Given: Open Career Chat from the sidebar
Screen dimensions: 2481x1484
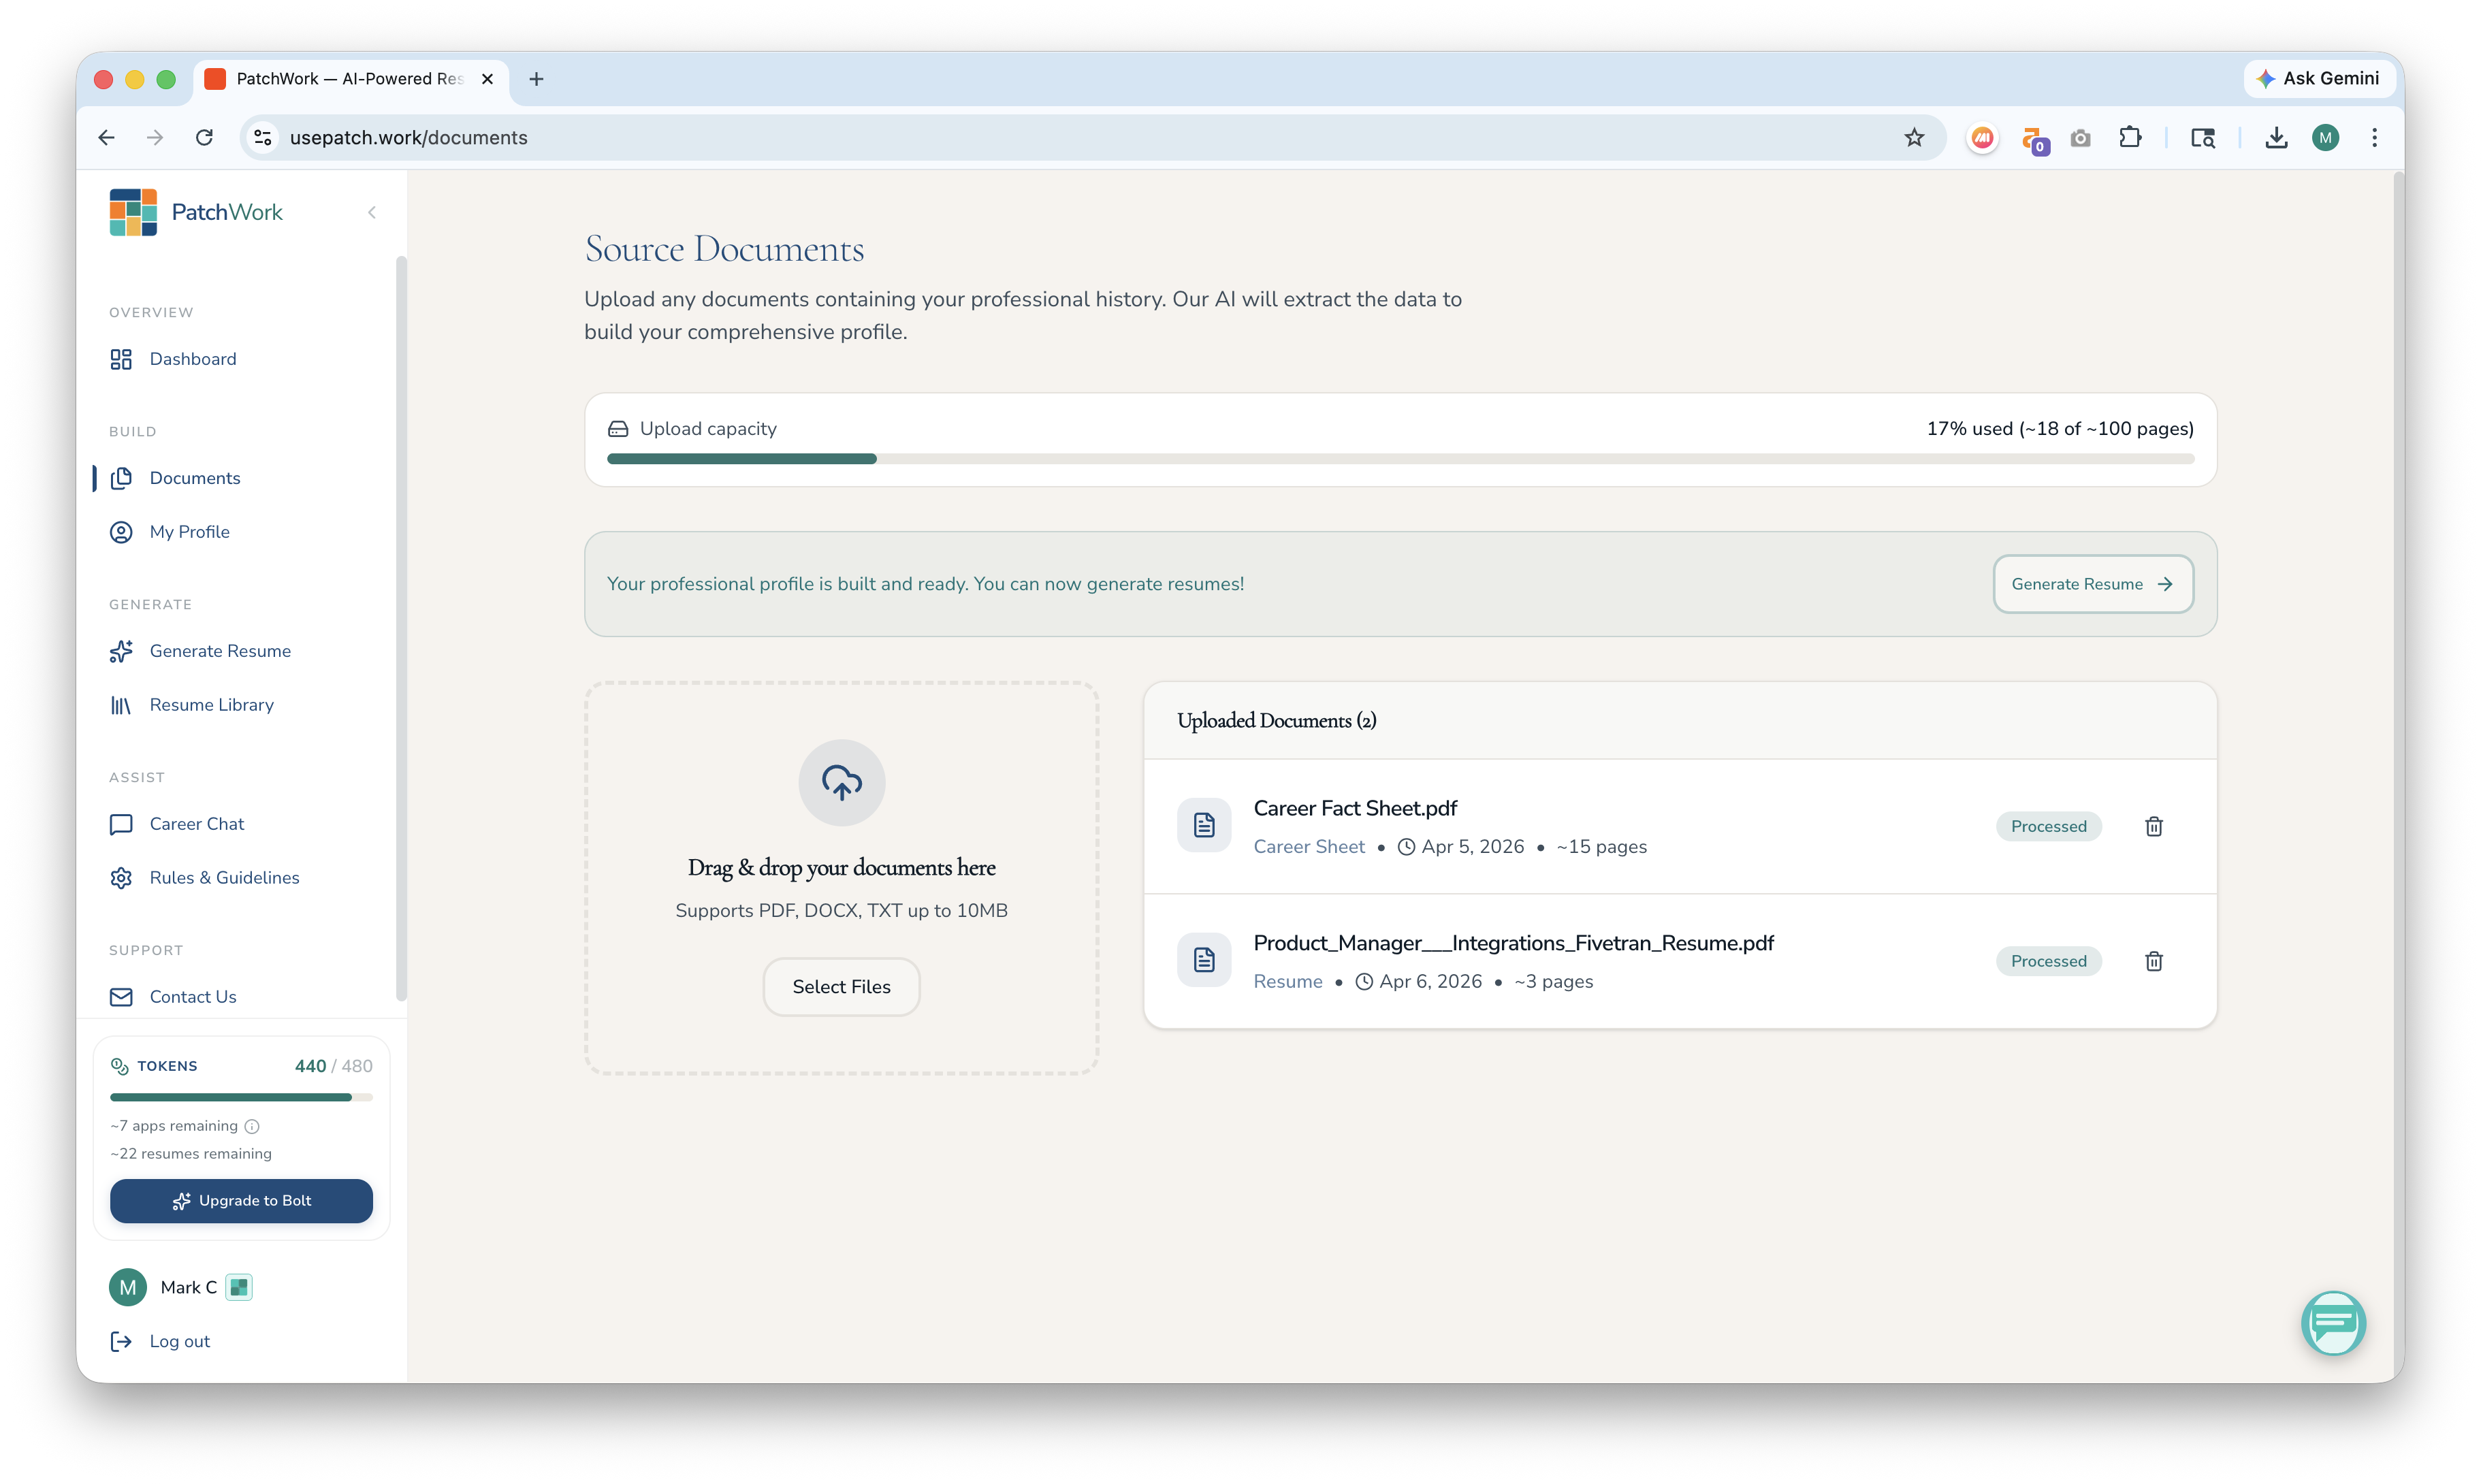Looking at the screenshot, I should point(196,824).
